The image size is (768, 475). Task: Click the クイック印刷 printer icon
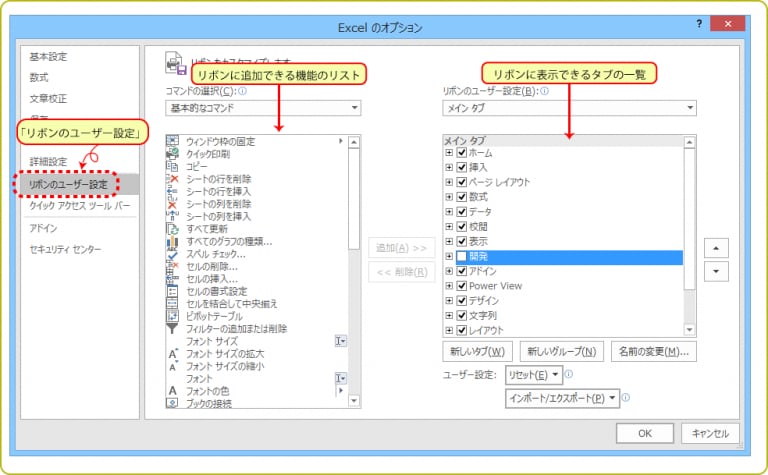[x=172, y=154]
